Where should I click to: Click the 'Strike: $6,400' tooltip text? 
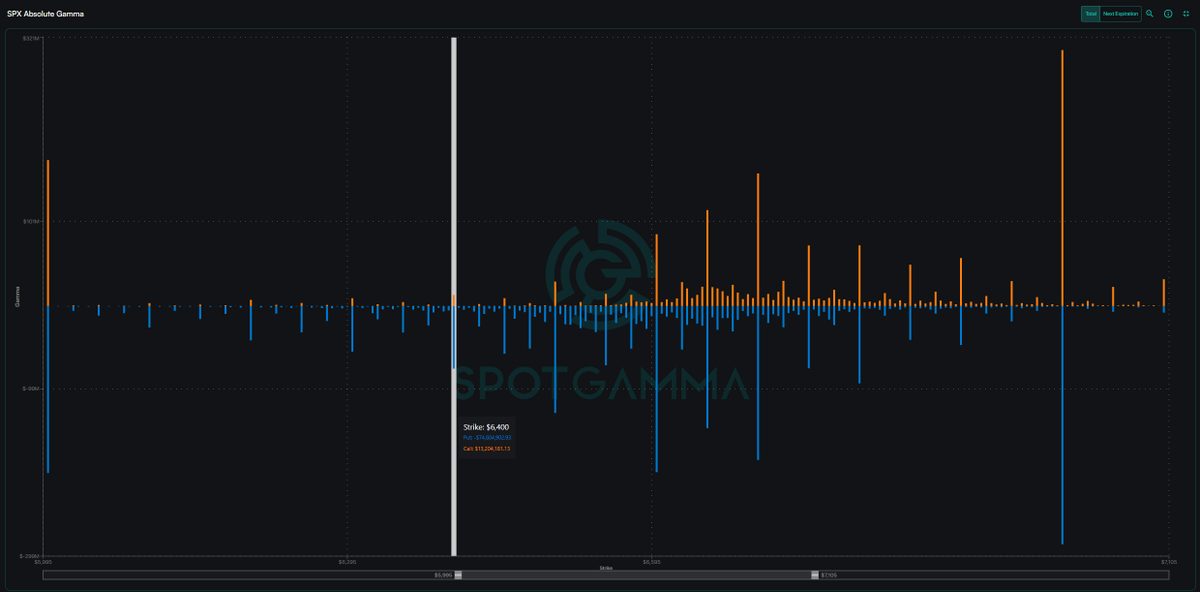point(486,427)
